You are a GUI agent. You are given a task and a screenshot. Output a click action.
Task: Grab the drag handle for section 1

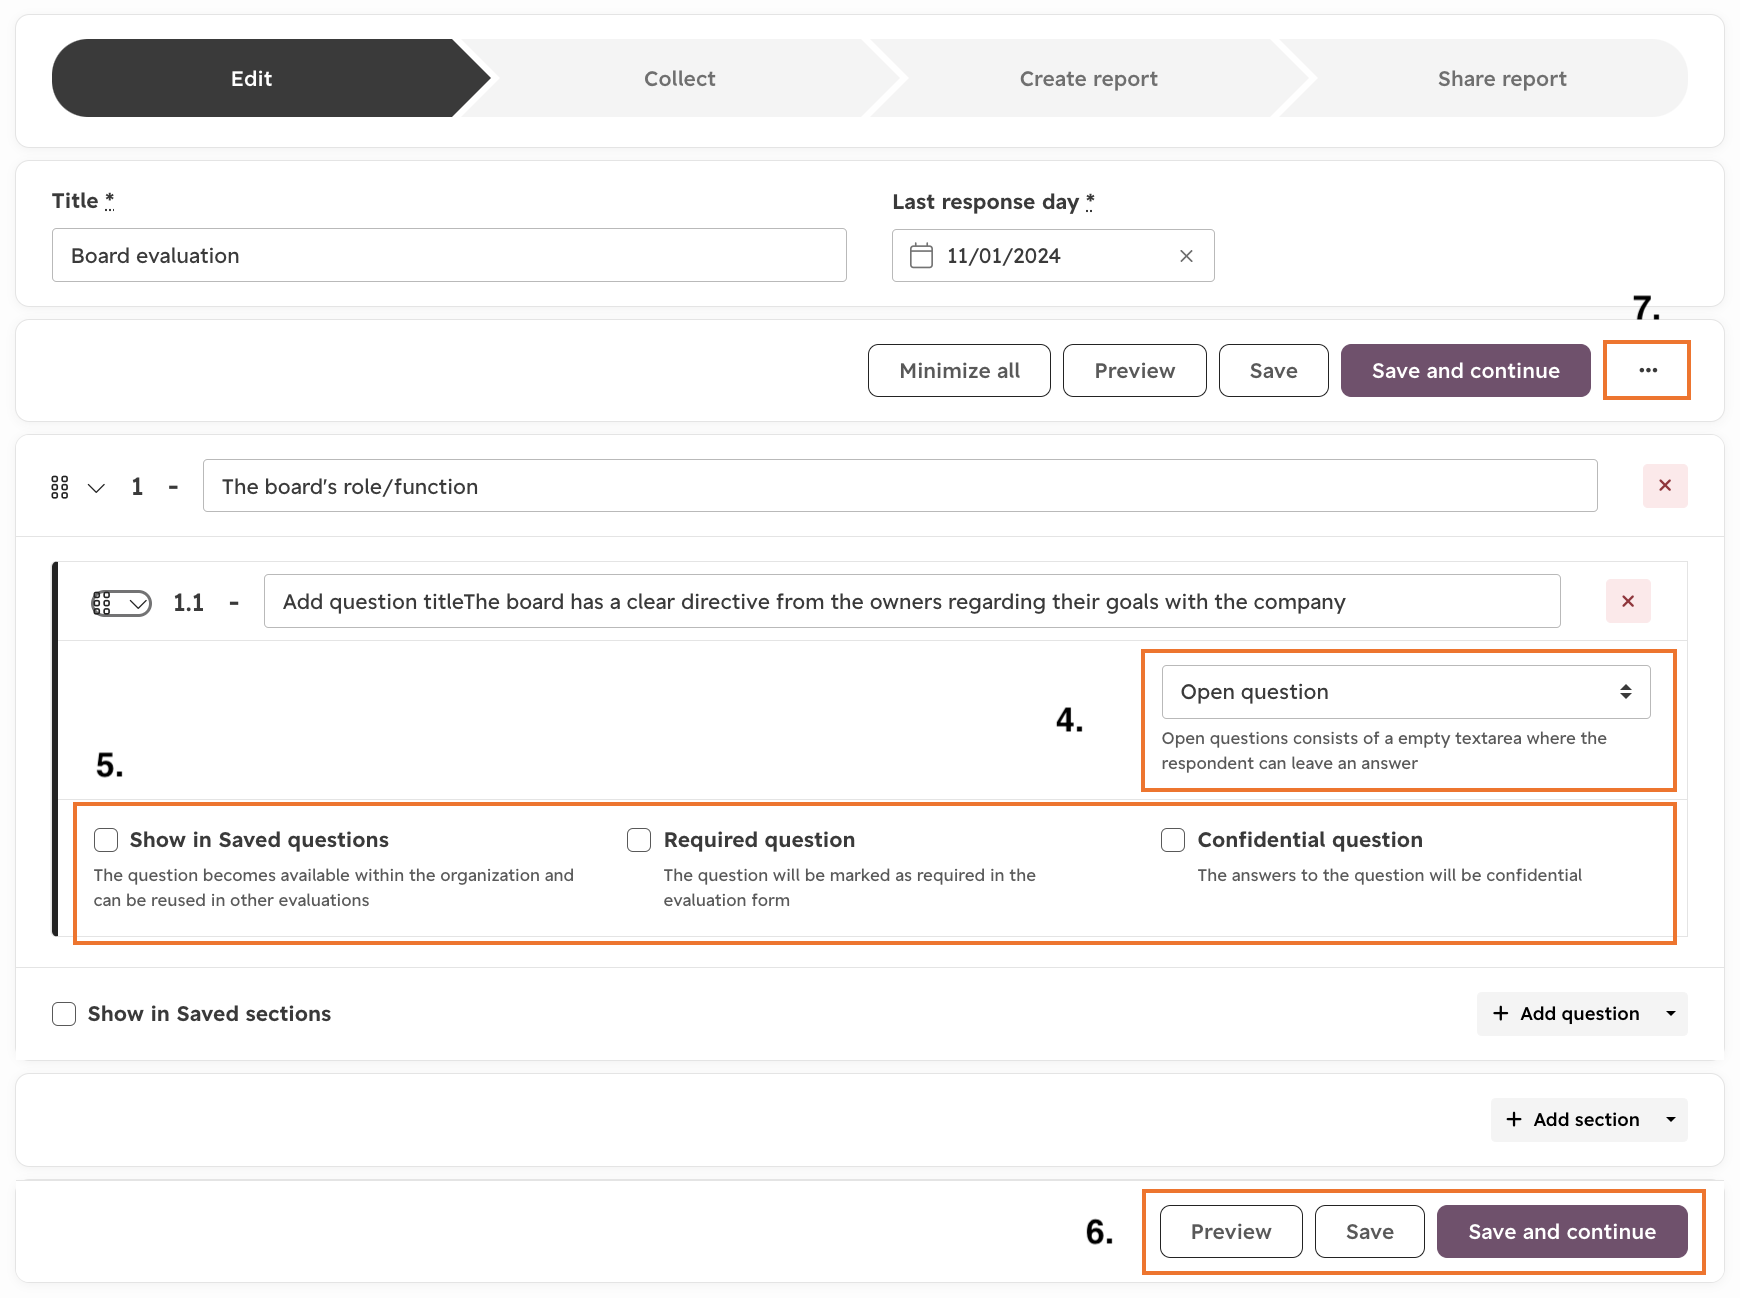point(60,487)
